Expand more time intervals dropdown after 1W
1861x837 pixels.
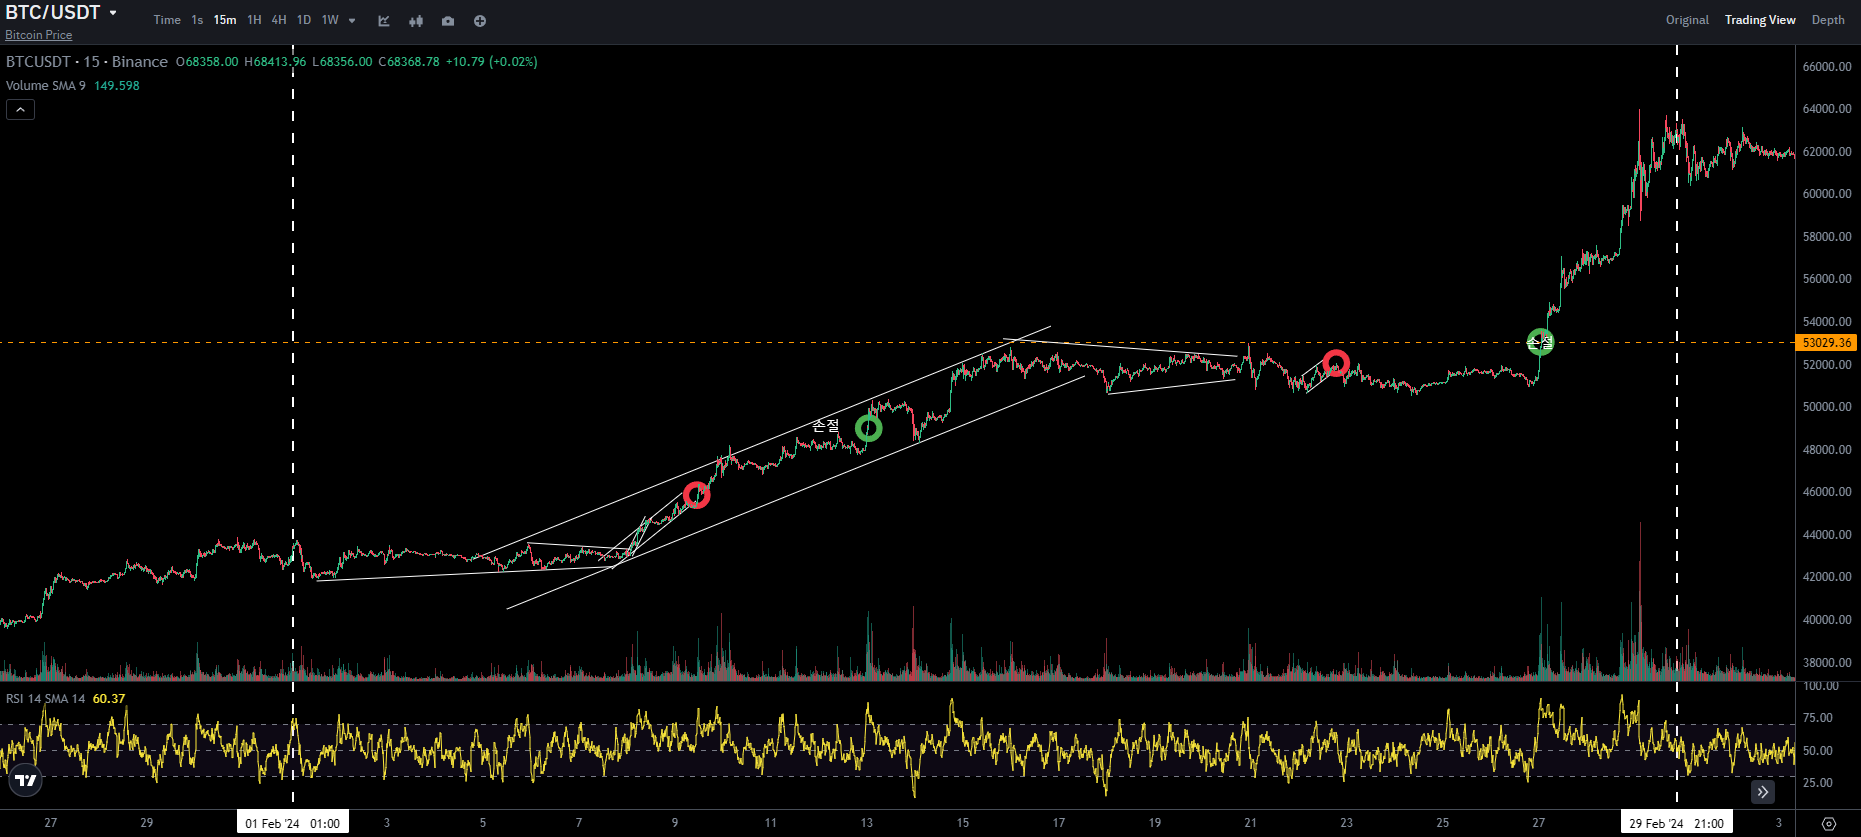[352, 21]
